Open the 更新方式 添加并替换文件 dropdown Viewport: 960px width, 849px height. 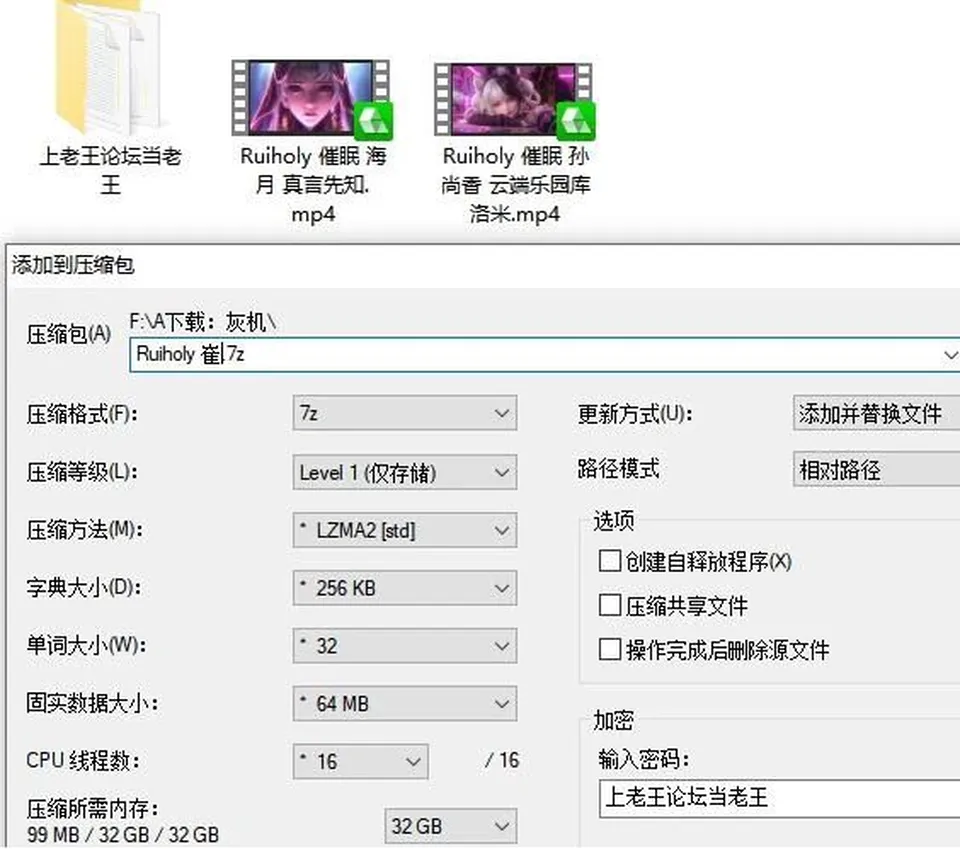(x=876, y=413)
